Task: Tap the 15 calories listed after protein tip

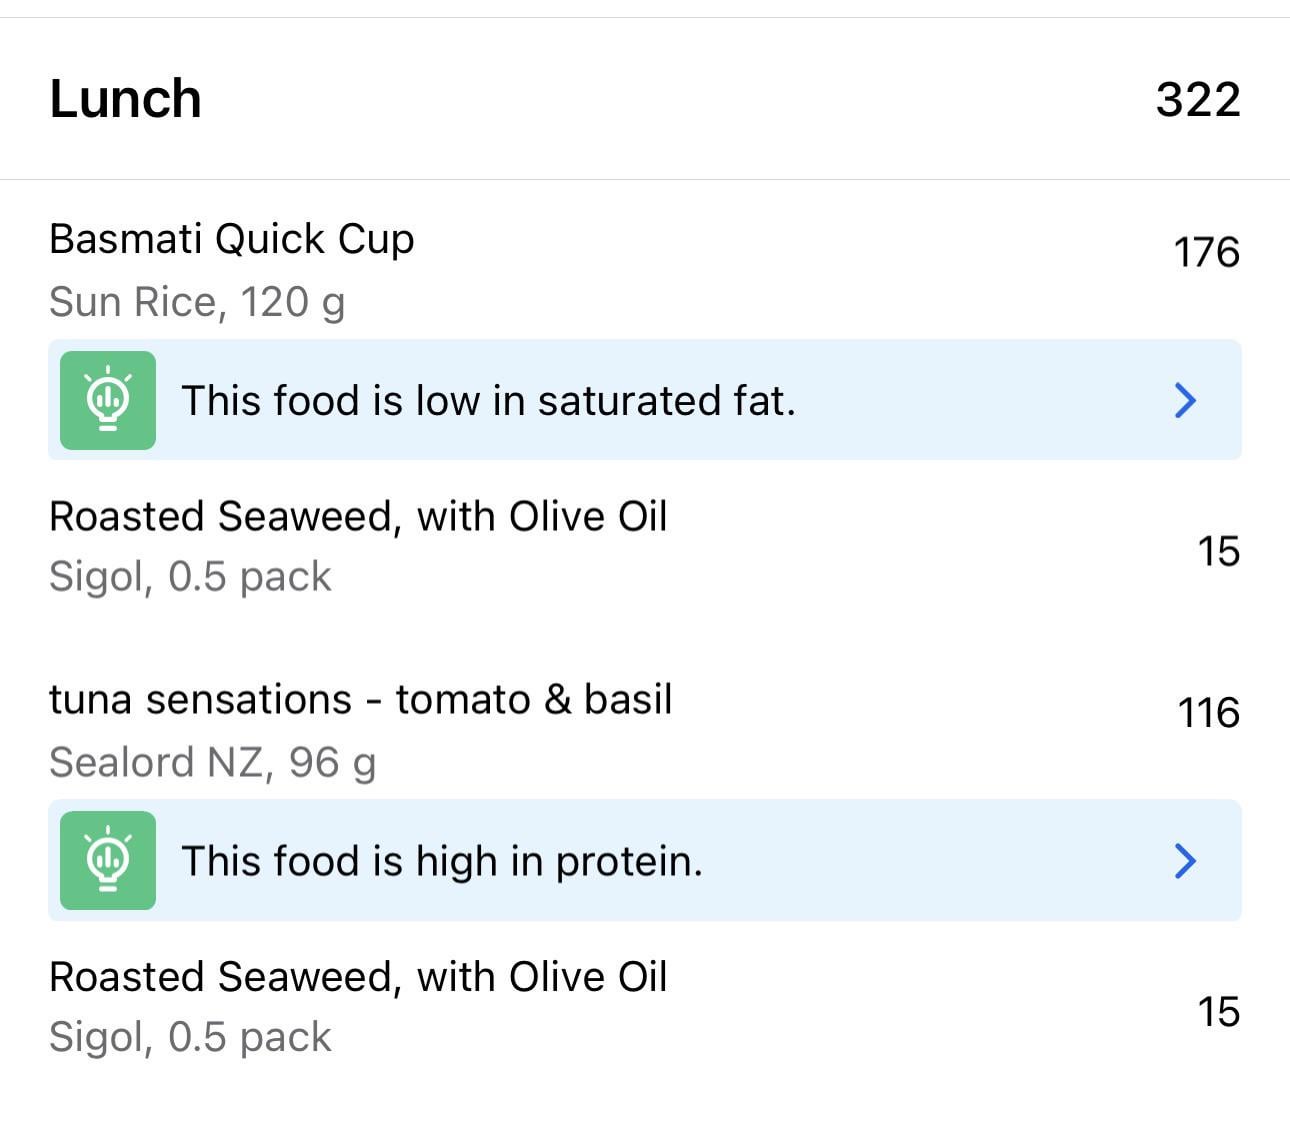Action: pyautogui.click(x=1219, y=1012)
